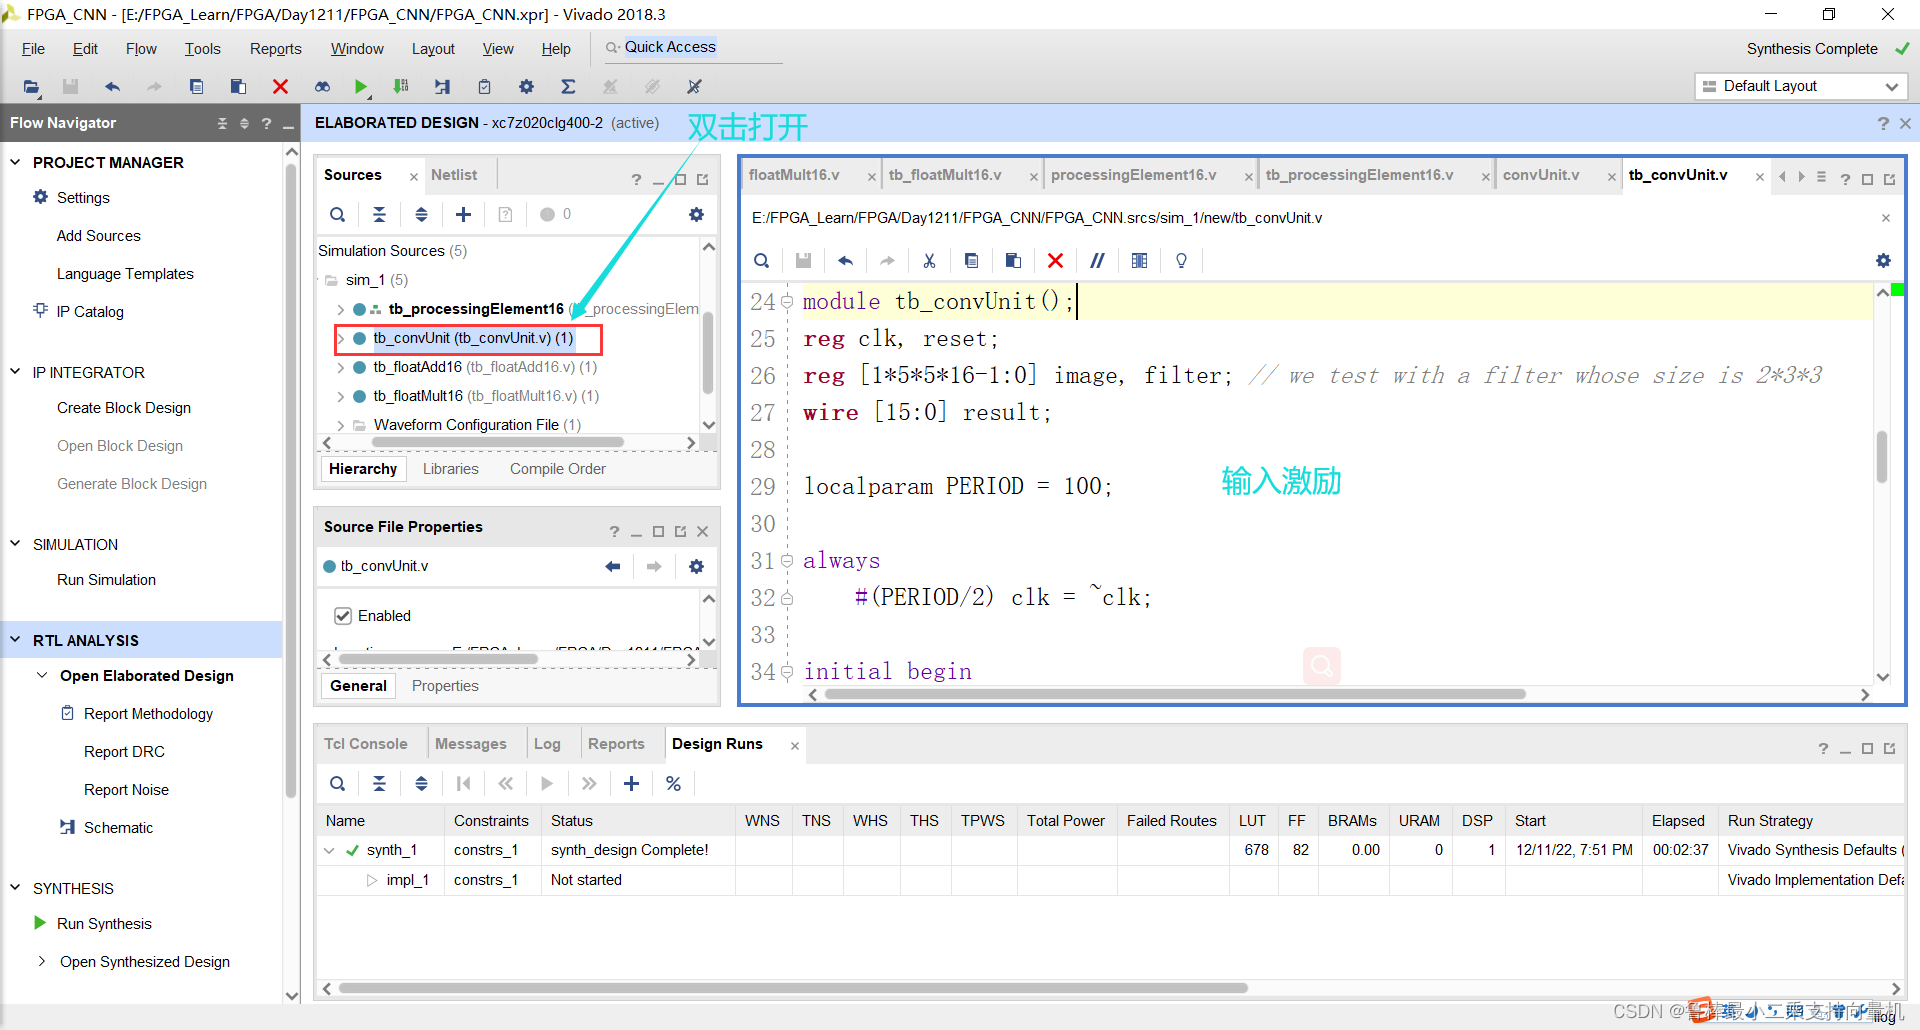Create new run with plus in Design Runs
Viewport: 1920px width, 1030px height.
[631, 783]
